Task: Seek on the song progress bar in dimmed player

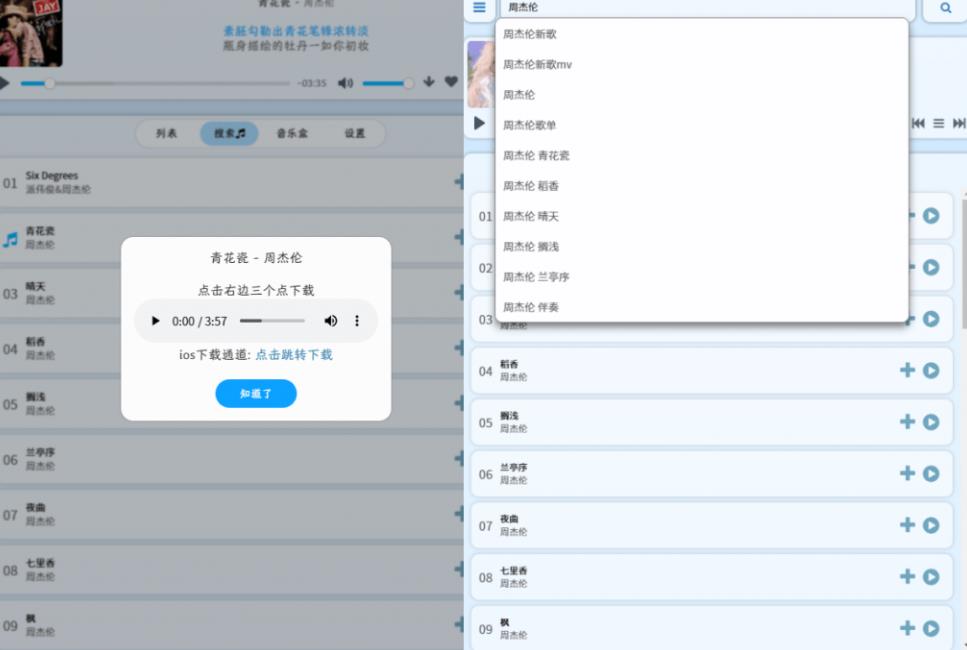Action: point(155,83)
